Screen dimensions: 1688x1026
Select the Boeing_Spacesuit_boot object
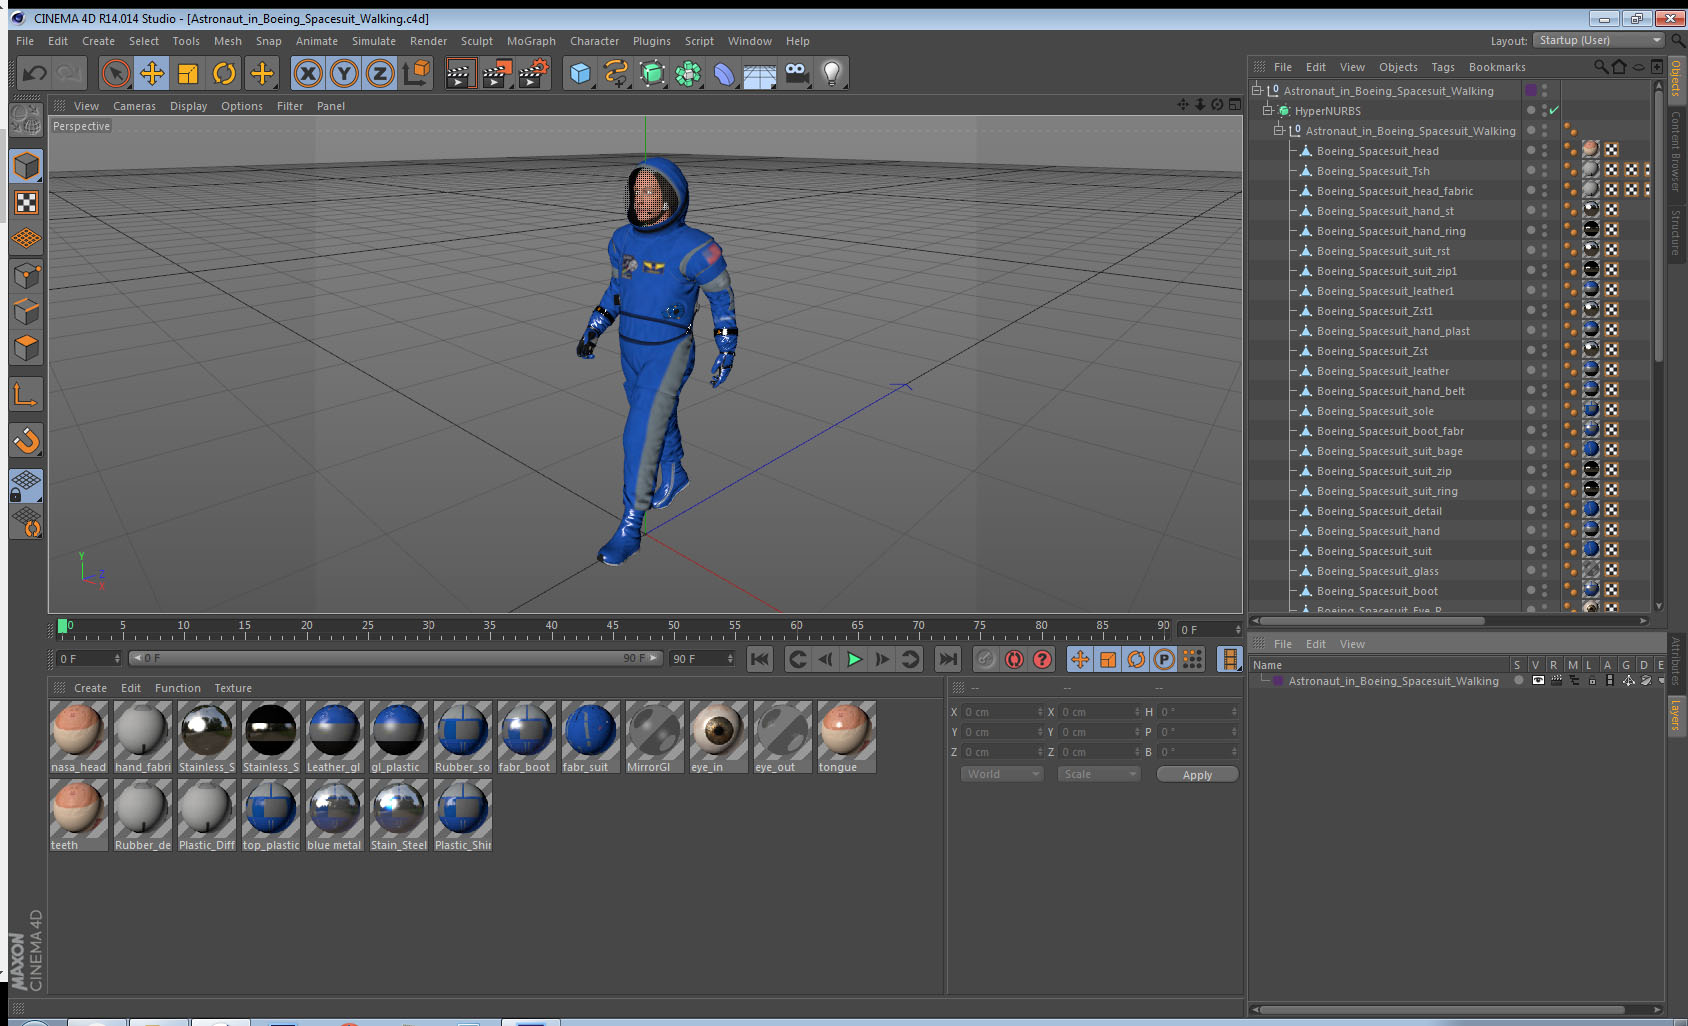[1377, 591]
